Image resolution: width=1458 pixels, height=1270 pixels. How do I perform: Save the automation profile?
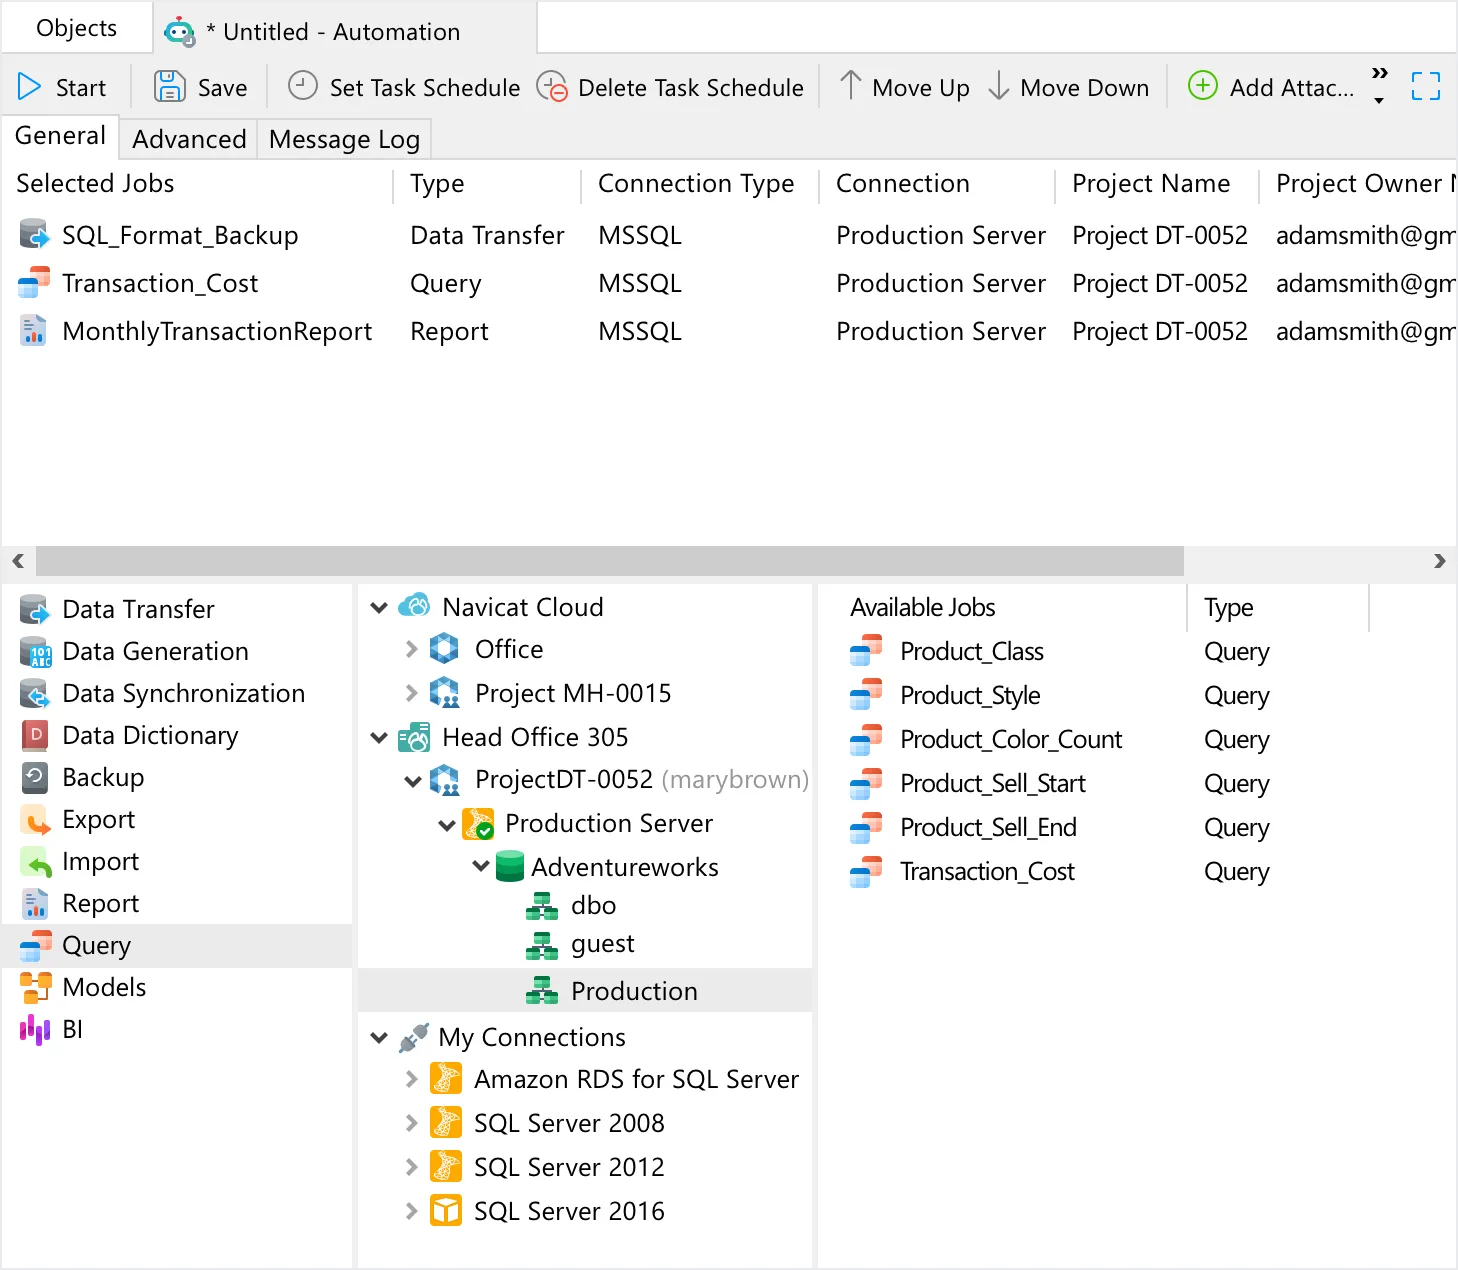[200, 88]
